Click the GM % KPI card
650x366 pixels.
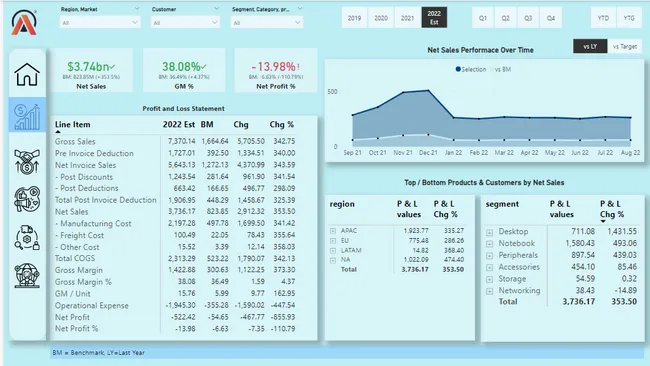coord(184,70)
